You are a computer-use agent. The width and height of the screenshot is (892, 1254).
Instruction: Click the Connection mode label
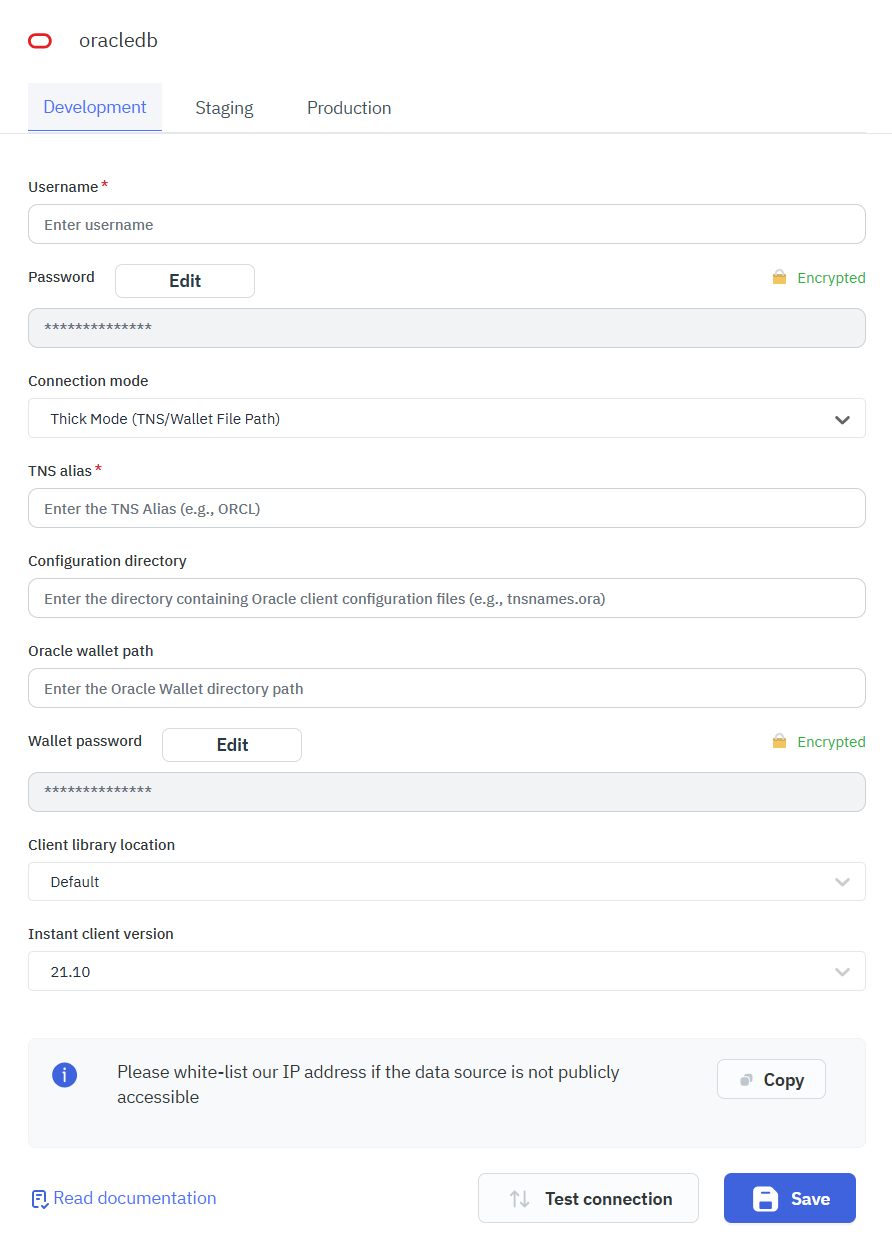click(x=88, y=381)
